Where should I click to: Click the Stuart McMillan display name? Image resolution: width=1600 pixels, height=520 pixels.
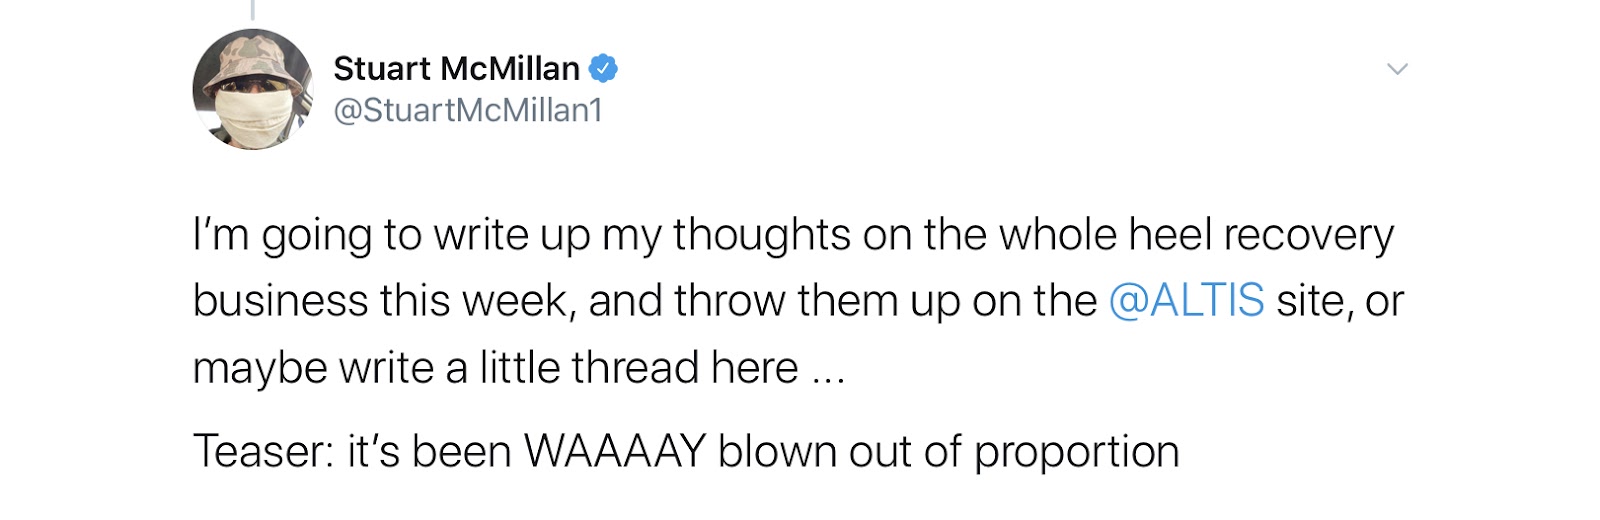(456, 68)
